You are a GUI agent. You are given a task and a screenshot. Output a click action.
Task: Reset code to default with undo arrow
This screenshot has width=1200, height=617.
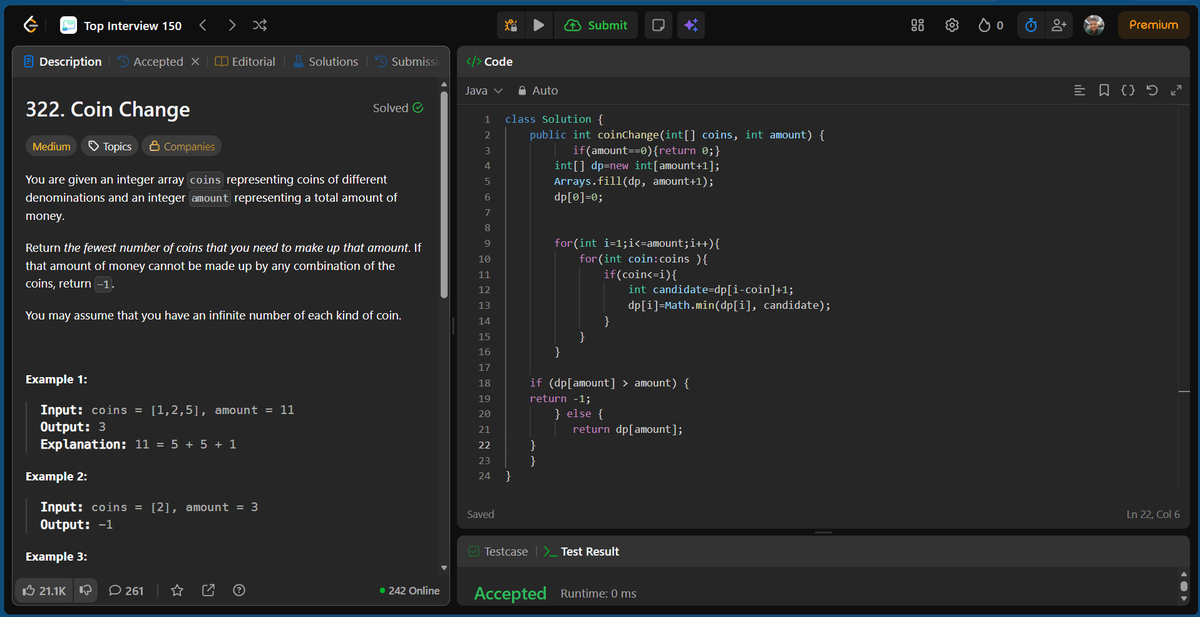(x=1151, y=91)
